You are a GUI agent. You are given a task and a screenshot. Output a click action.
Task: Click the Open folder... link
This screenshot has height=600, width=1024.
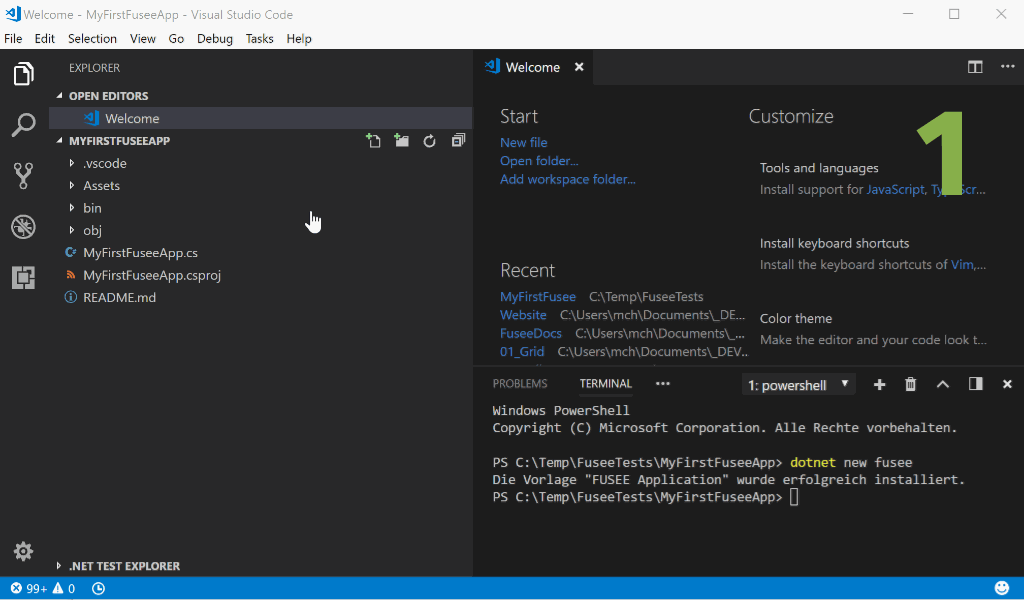[x=539, y=161]
